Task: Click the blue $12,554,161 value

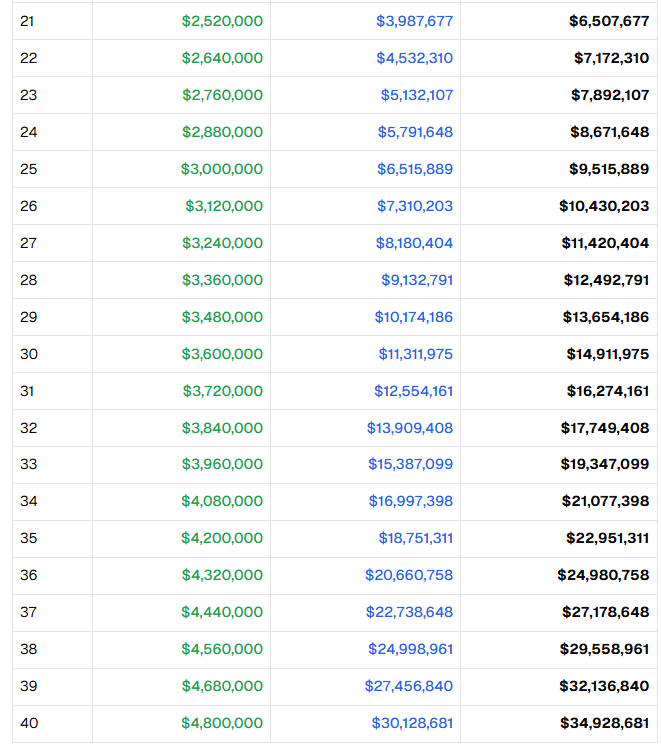Action: pyautogui.click(x=413, y=391)
